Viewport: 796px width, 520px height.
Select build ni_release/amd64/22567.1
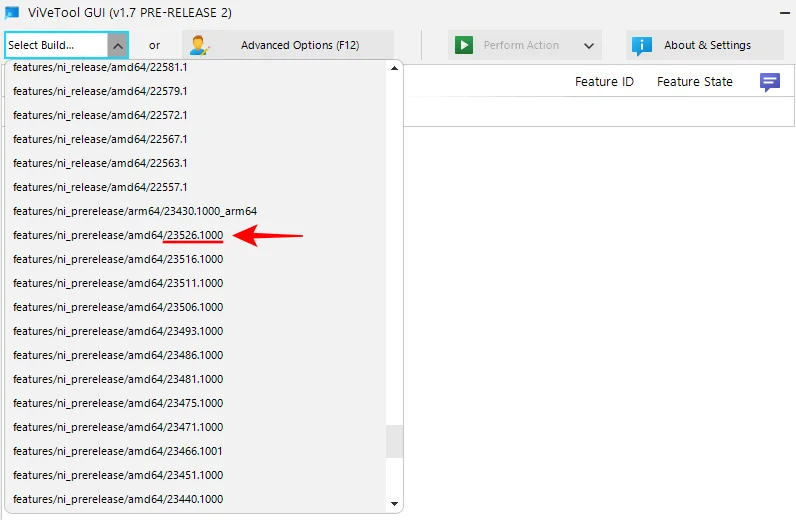tap(195, 139)
